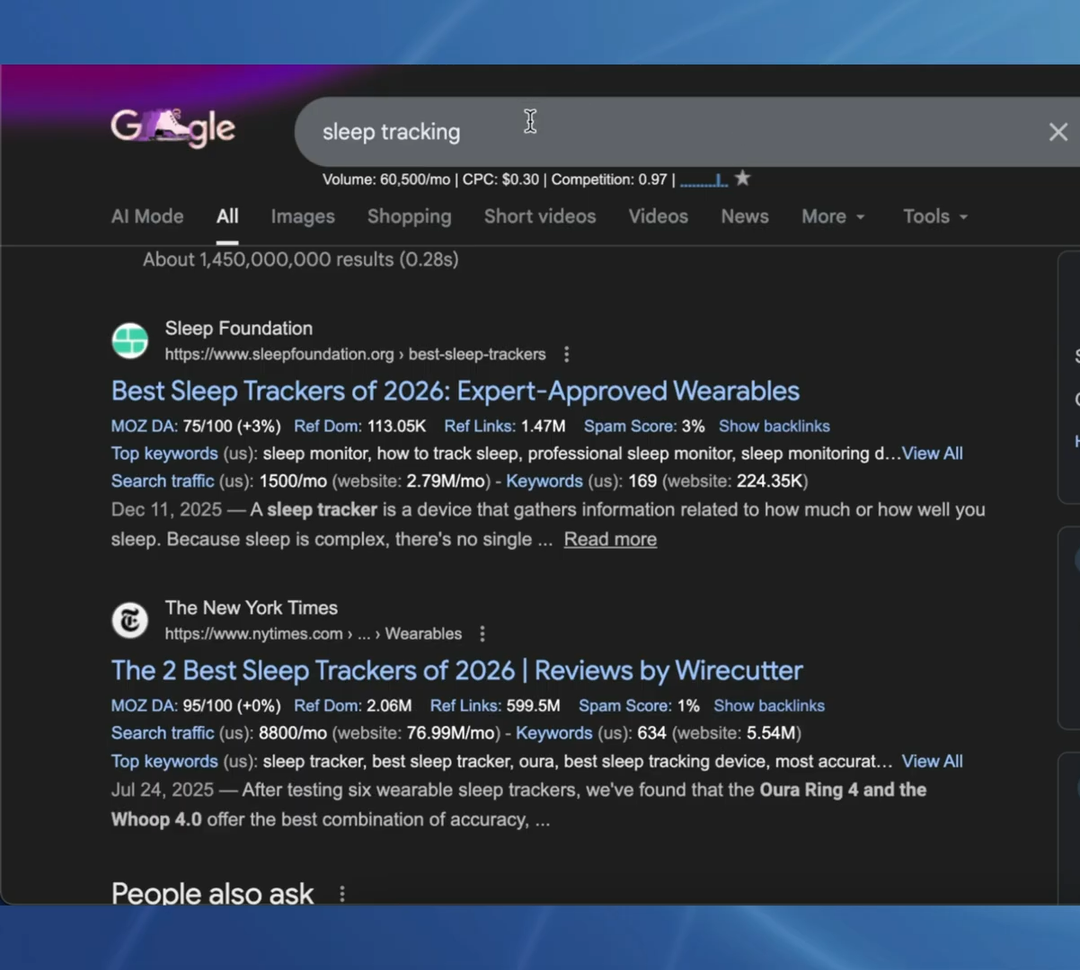Open three-dot menu for Sleep Foundation result
This screenshot has width=1080, height=970.
point(567,354)
